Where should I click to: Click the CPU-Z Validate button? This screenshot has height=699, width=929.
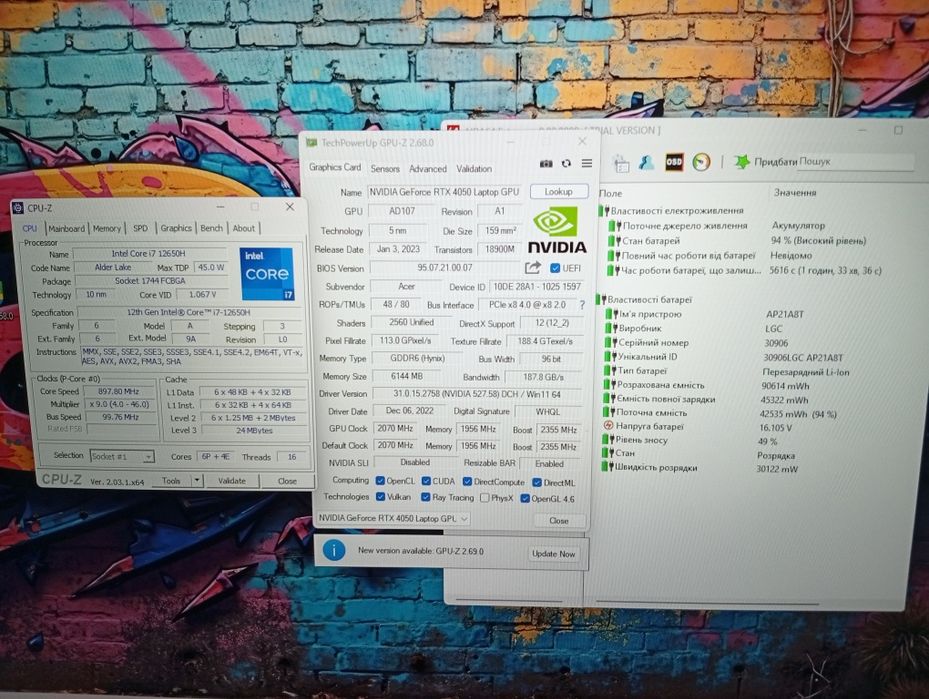click(x=232, y=480)
